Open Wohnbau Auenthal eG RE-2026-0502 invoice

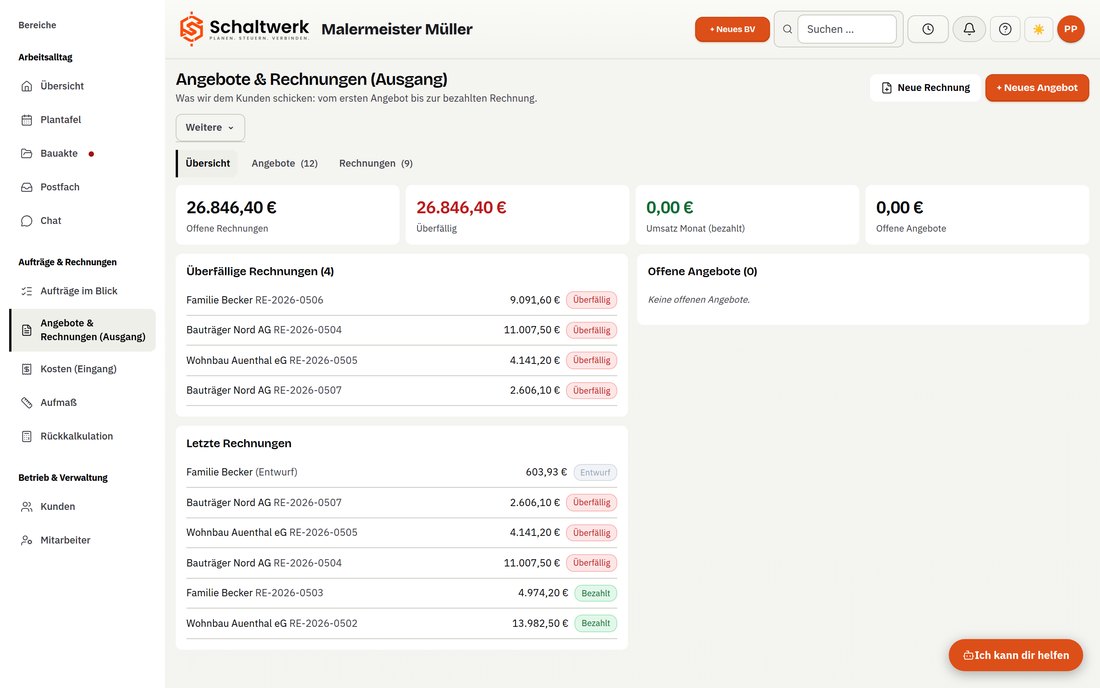(x=401, y=623)
